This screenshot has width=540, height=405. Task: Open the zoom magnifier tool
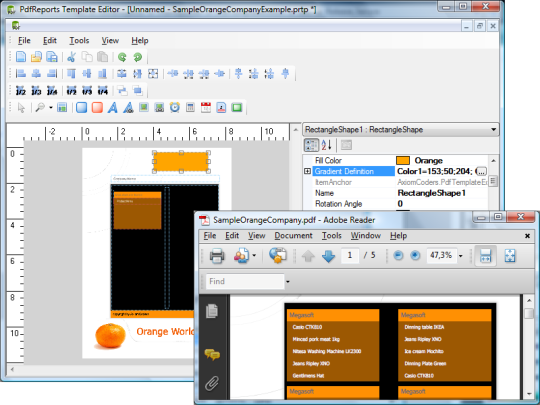40,107
